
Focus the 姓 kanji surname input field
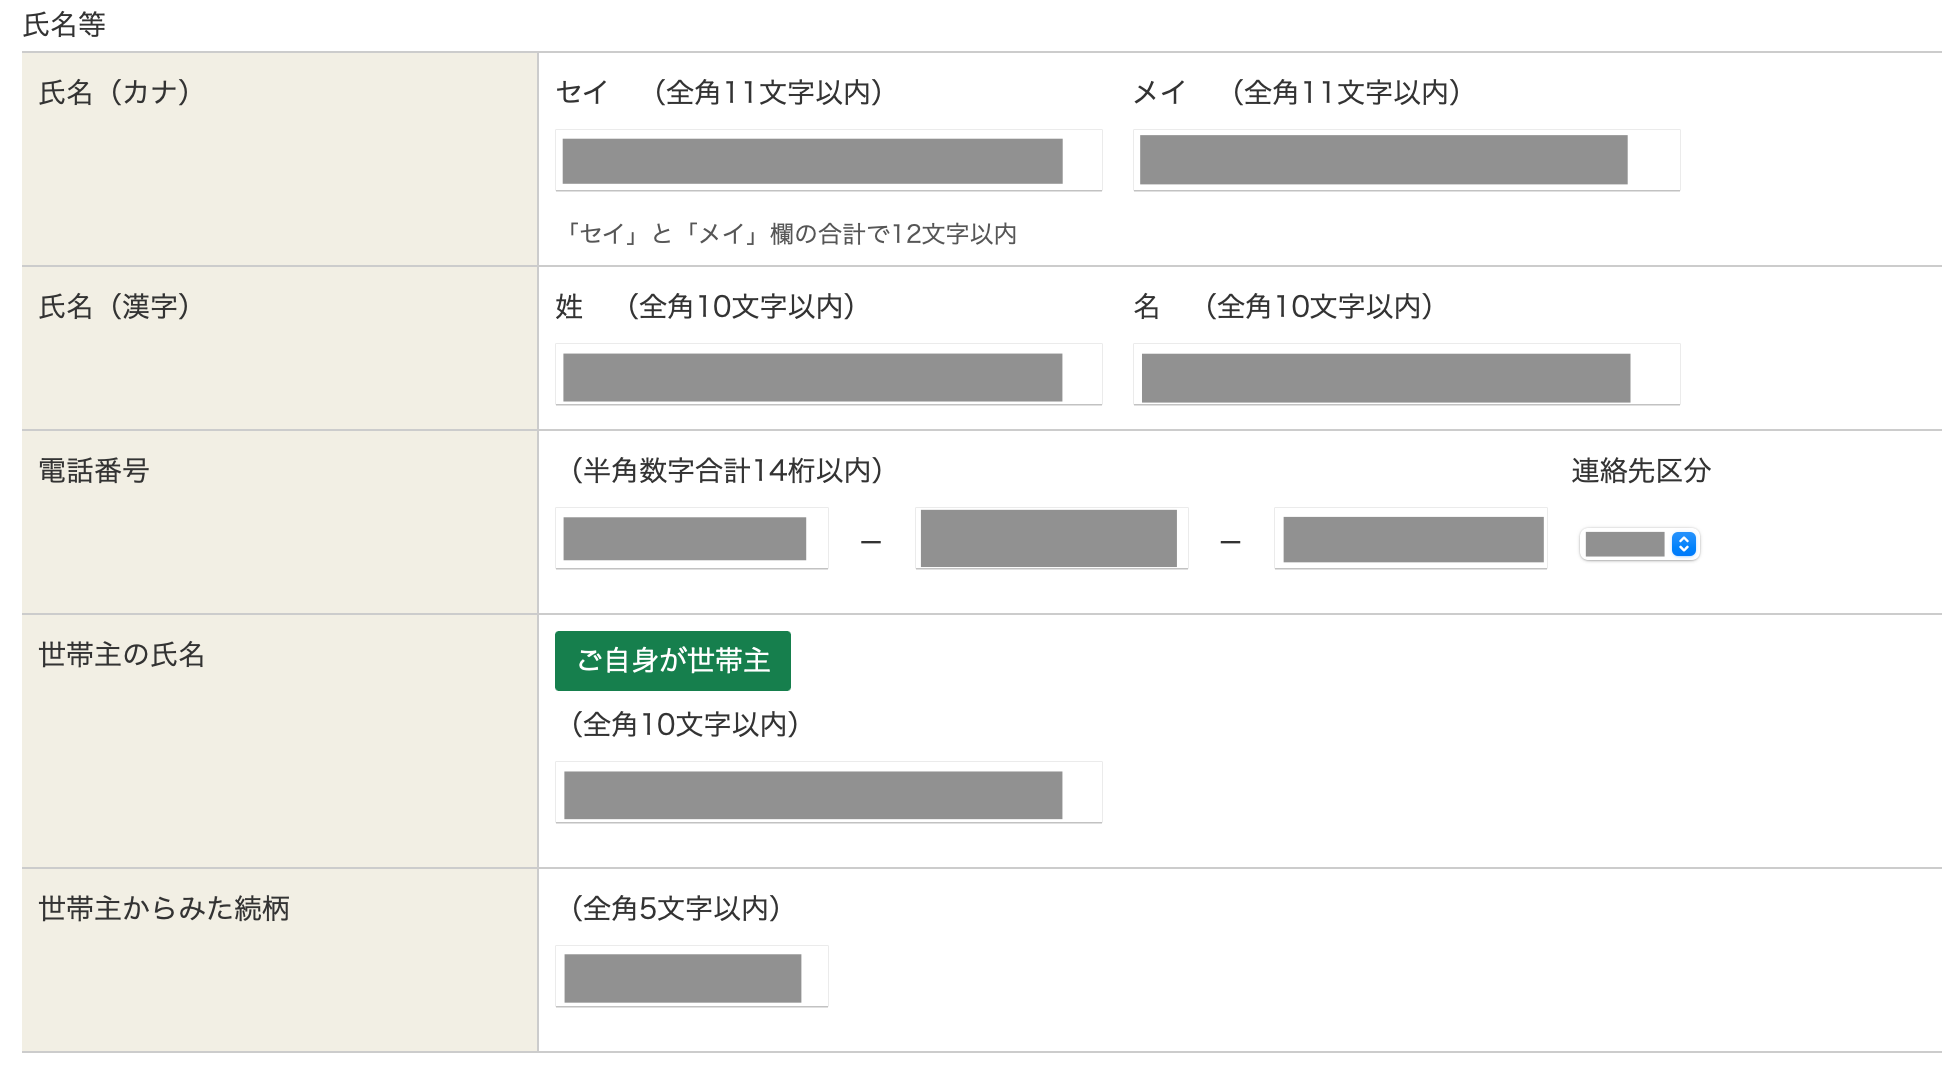click(x=828, y=375)
